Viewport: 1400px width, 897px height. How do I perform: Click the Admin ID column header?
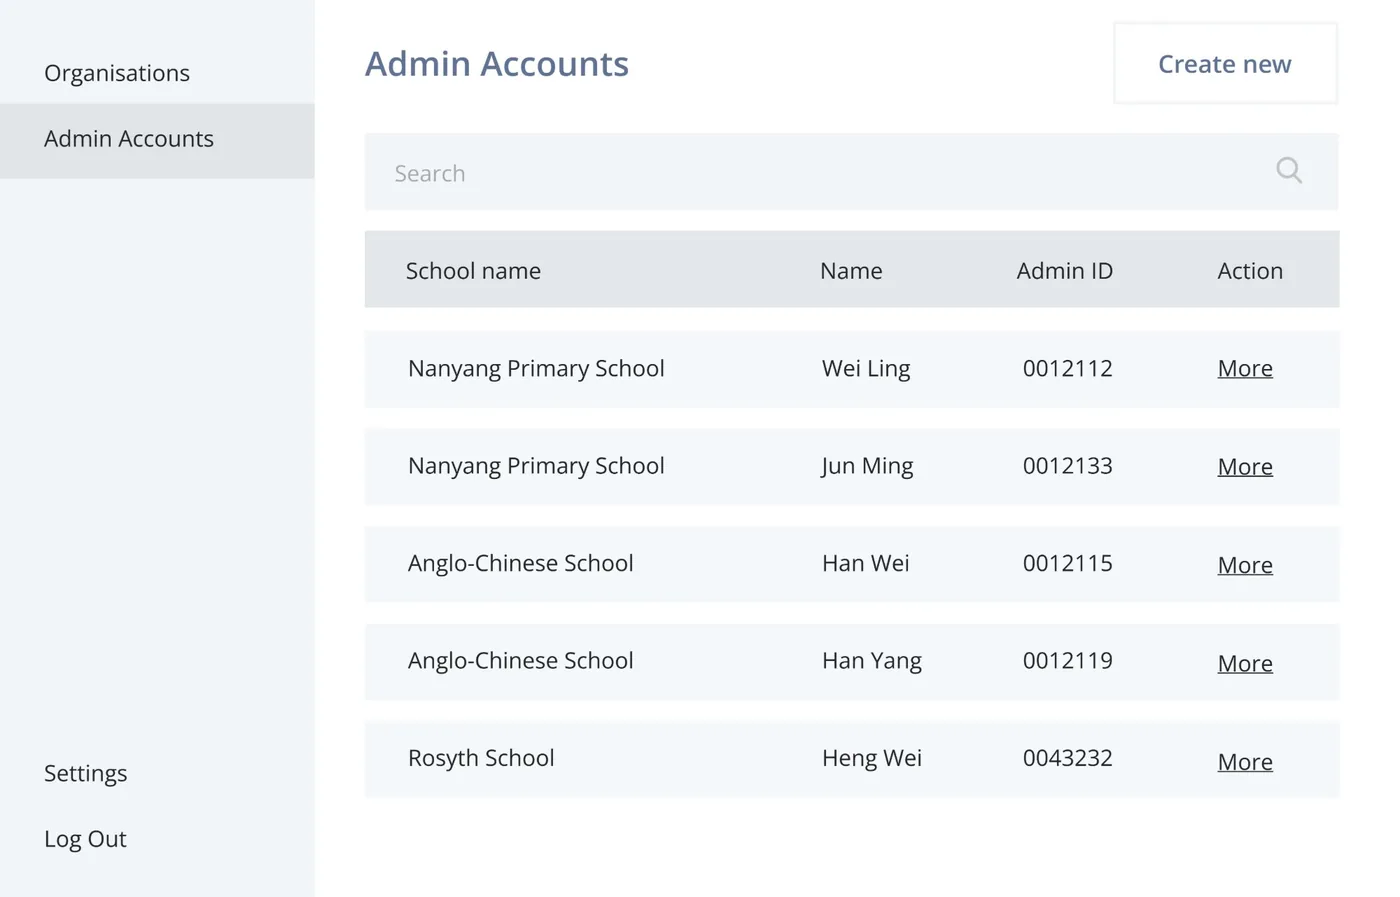pyautogui.click(x=1065, y=271)
